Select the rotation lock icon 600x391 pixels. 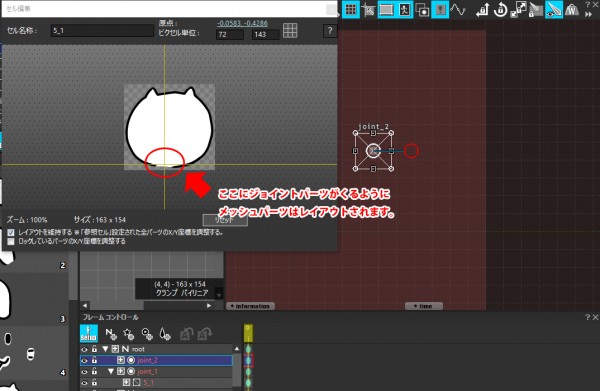(500, 10)
